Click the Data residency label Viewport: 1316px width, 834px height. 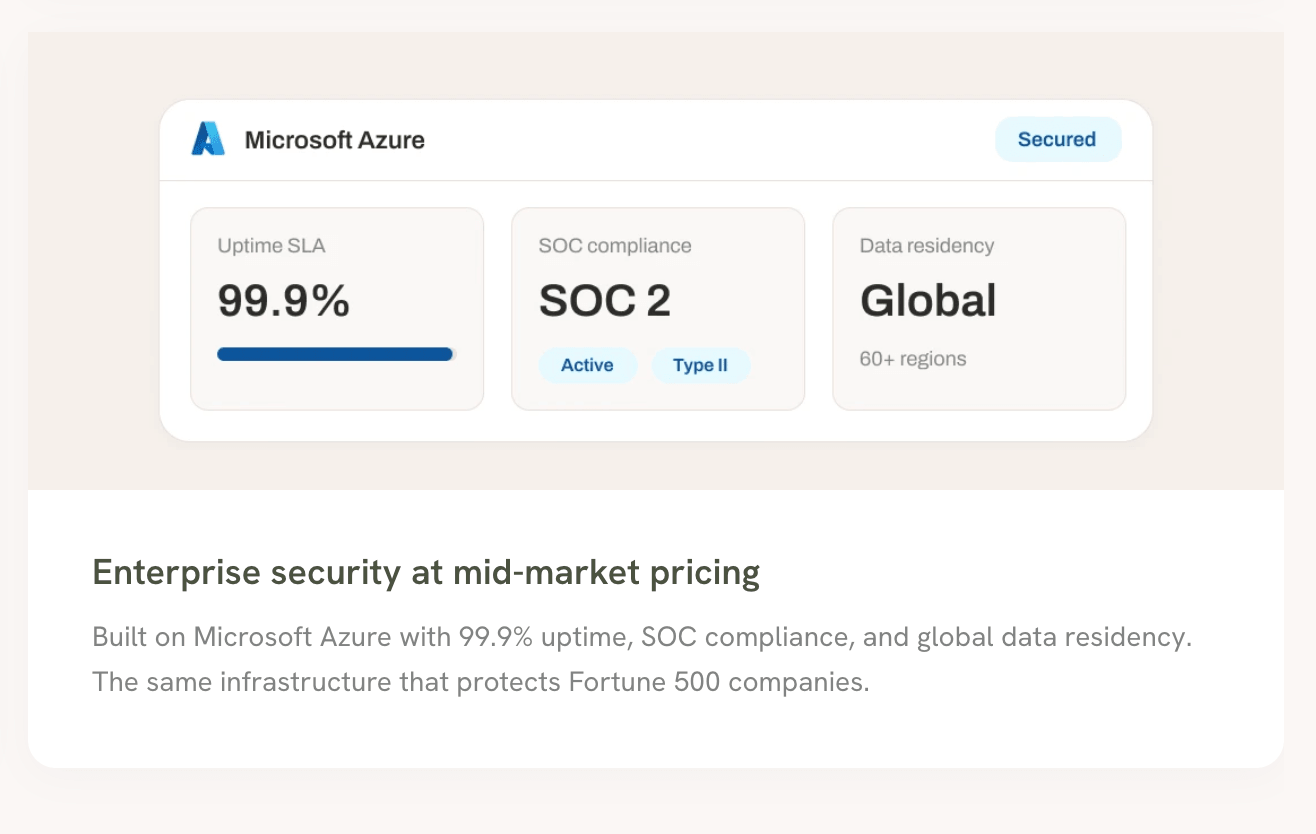tap(927, 245)
